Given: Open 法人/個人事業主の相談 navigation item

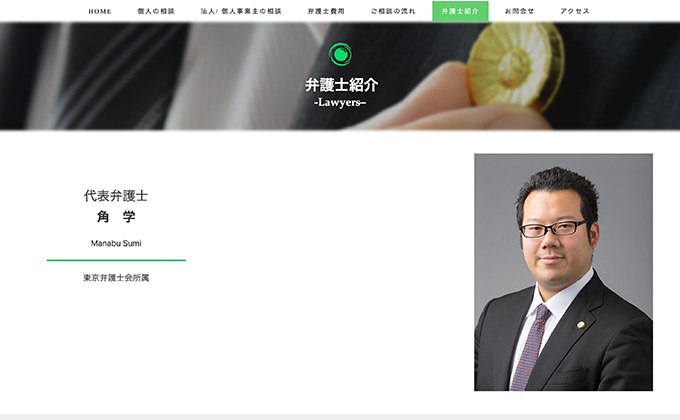Looking at the screenshot, I should click(241, 11).
